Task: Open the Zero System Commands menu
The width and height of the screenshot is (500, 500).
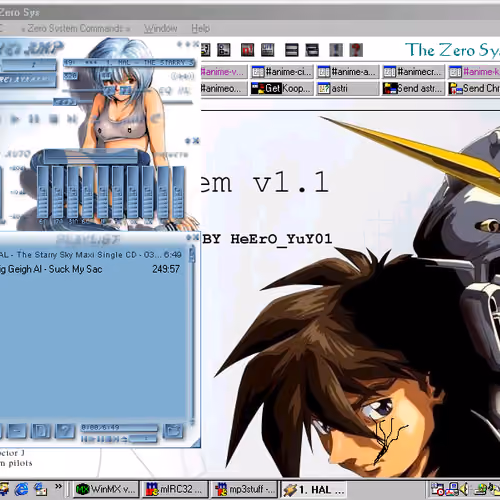Action: tap(75, 28)
